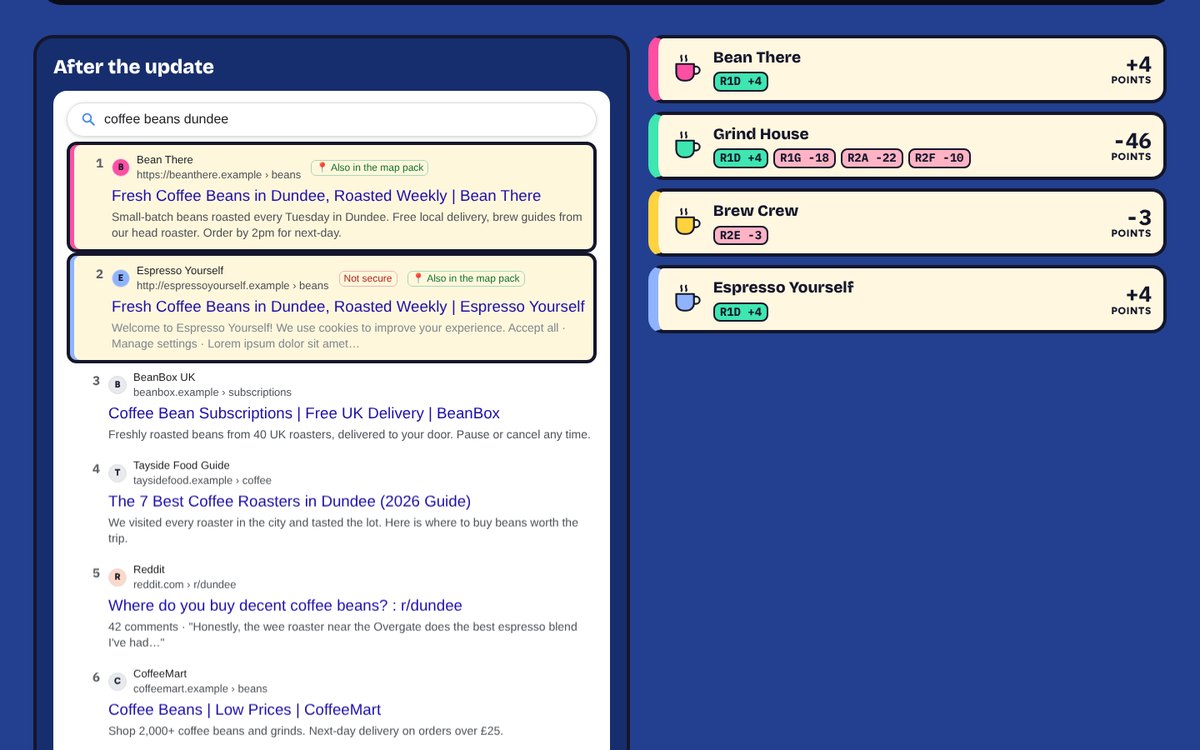Screen dimensions: 1200x750
Task: Click the '+4 POINTS' score on Bean There card
Action: [1132, 70]
